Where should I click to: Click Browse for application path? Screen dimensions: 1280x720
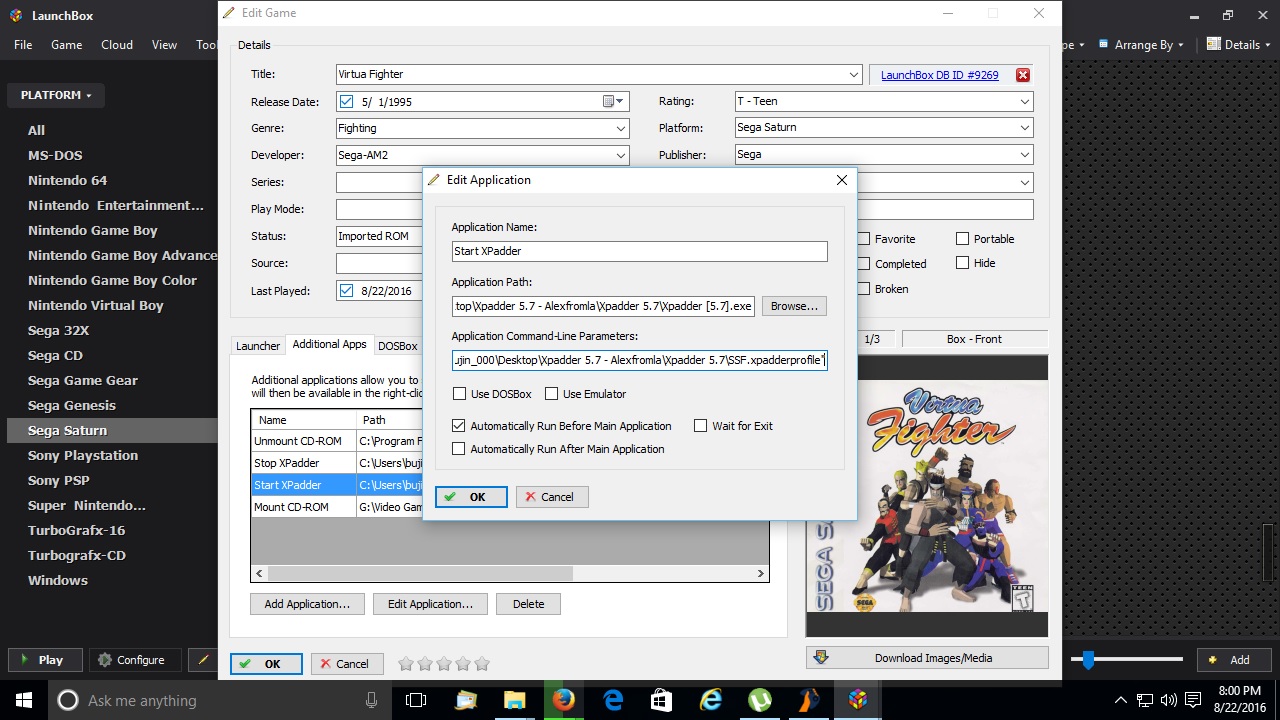click(794, 306)
